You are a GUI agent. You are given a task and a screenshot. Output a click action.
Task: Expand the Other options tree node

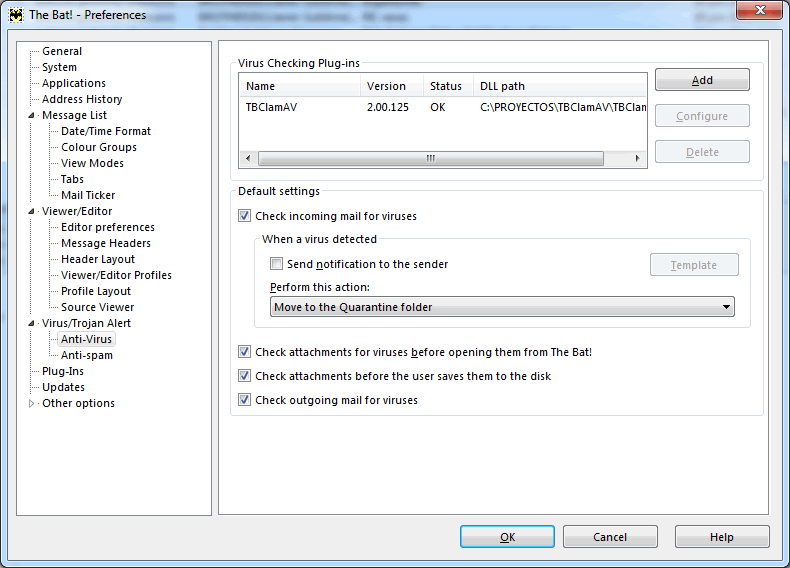click(31, 403)
